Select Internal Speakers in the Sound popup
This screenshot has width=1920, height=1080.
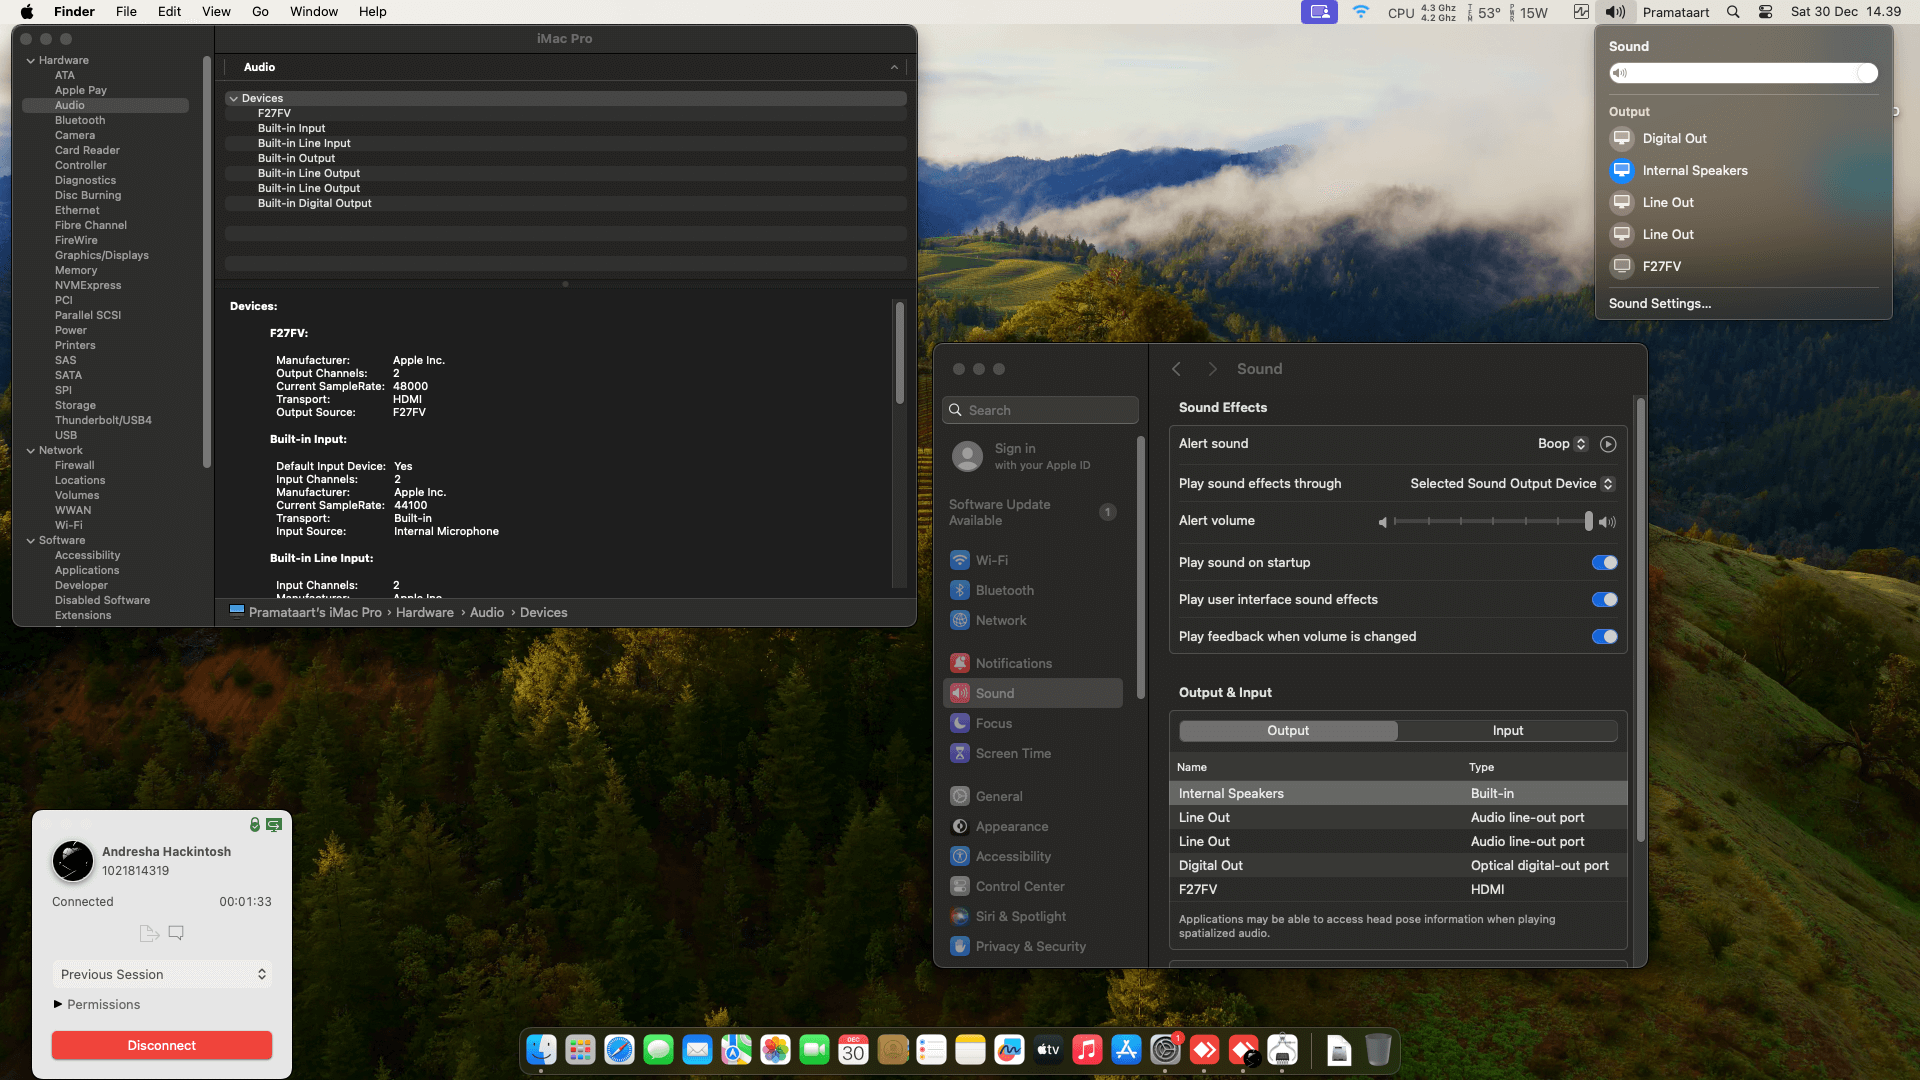(x=1694, y=171)
